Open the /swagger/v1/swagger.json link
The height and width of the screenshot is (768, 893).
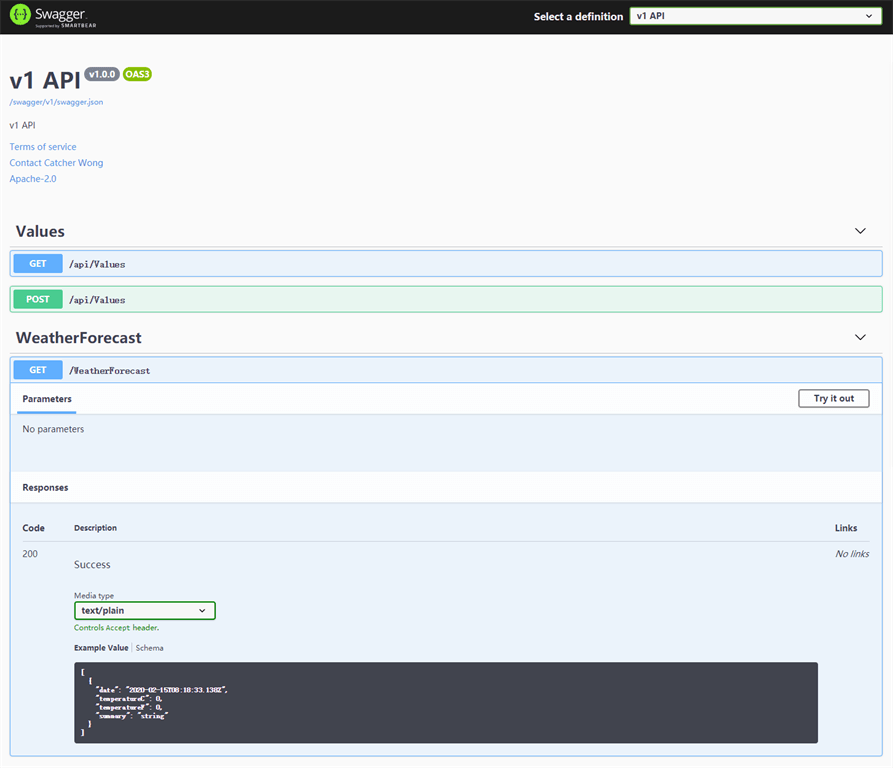click(x=56, y=102)
